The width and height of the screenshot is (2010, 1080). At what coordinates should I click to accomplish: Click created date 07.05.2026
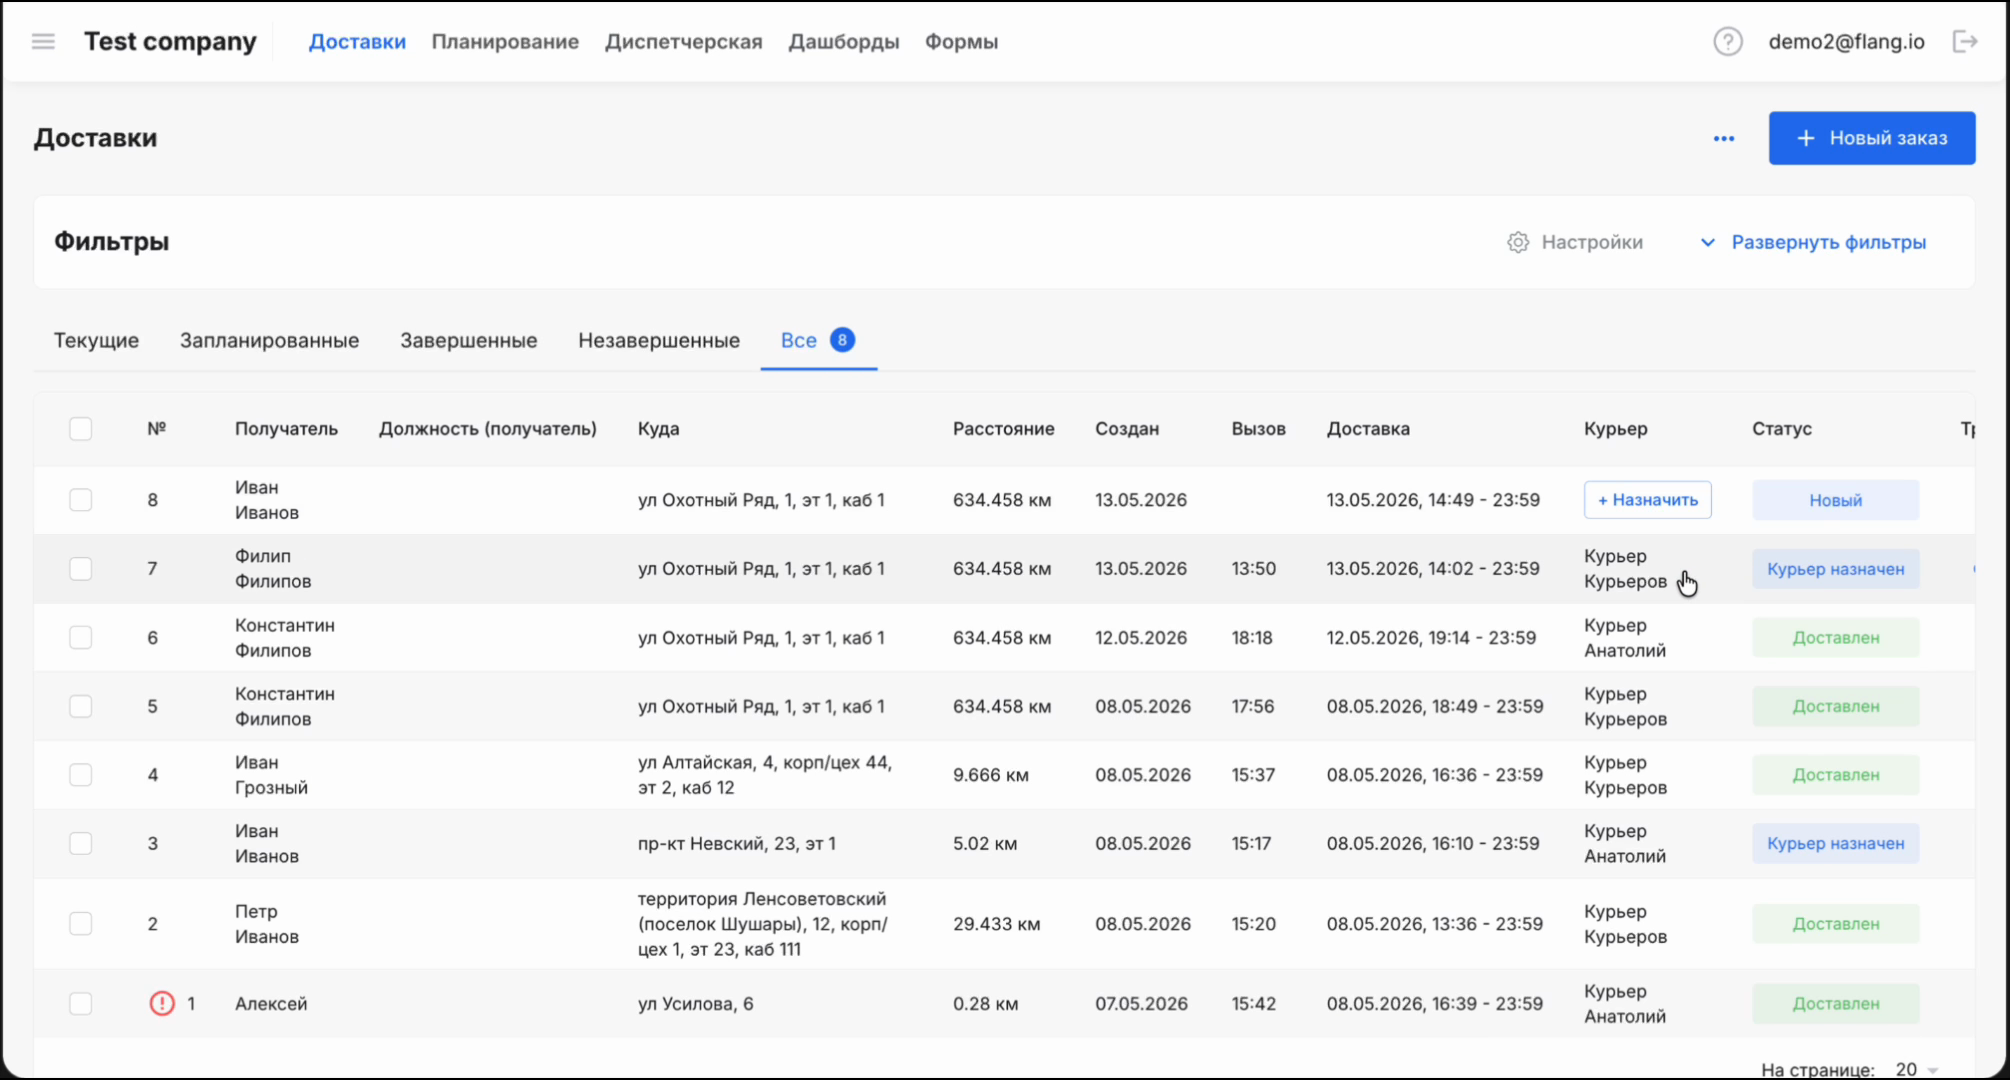[x=1141, y=1003]
